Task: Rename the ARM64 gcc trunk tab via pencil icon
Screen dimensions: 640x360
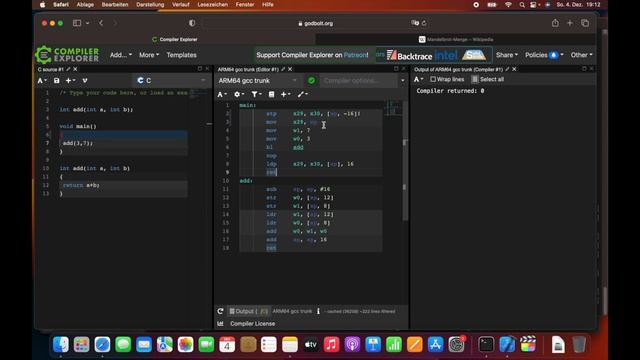Action: [283, 69]
